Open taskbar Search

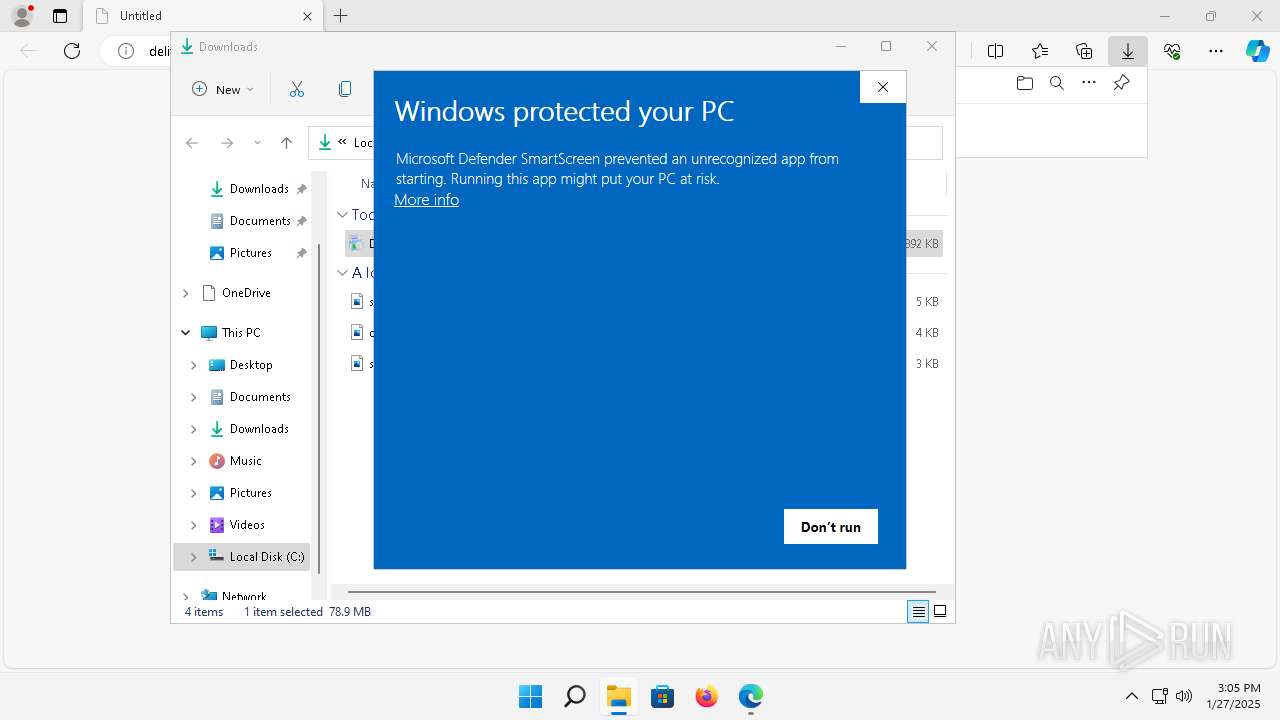click(x=574, y=696)
